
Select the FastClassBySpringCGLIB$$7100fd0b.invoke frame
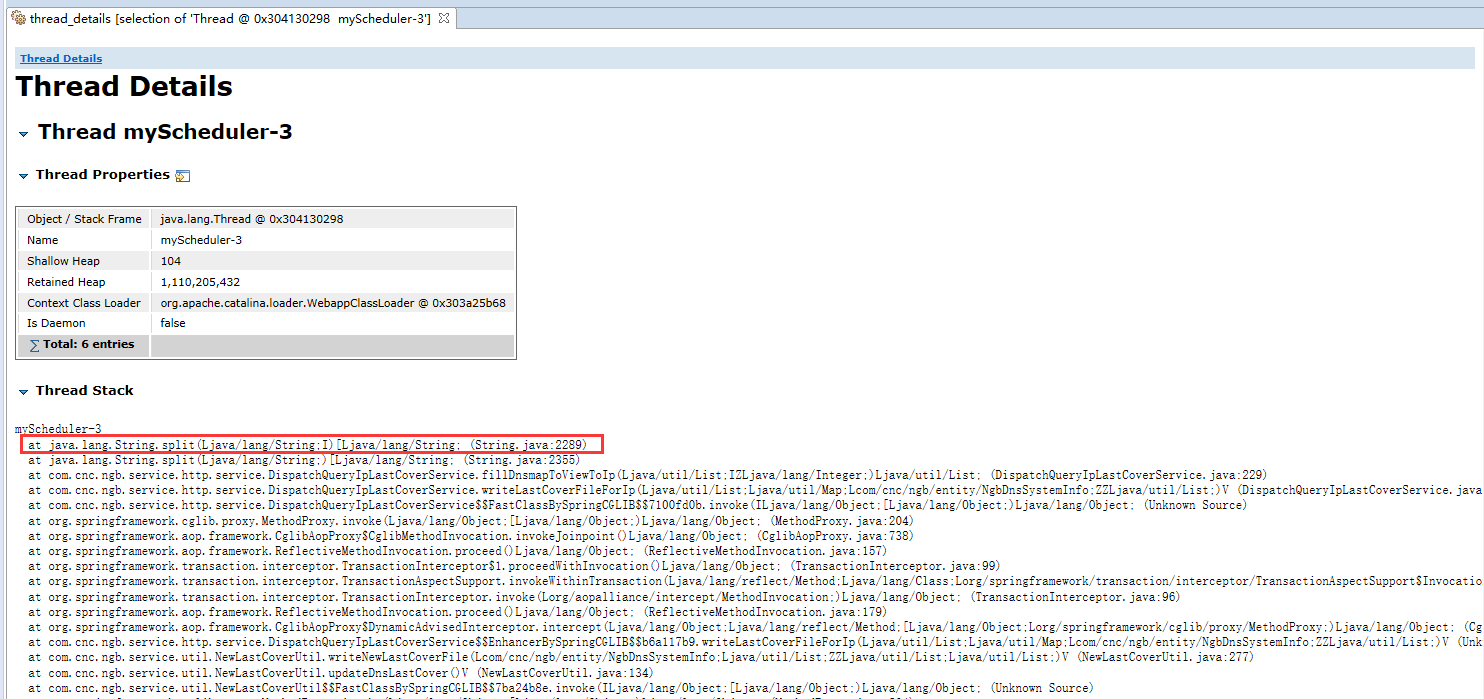coord(638,505)
